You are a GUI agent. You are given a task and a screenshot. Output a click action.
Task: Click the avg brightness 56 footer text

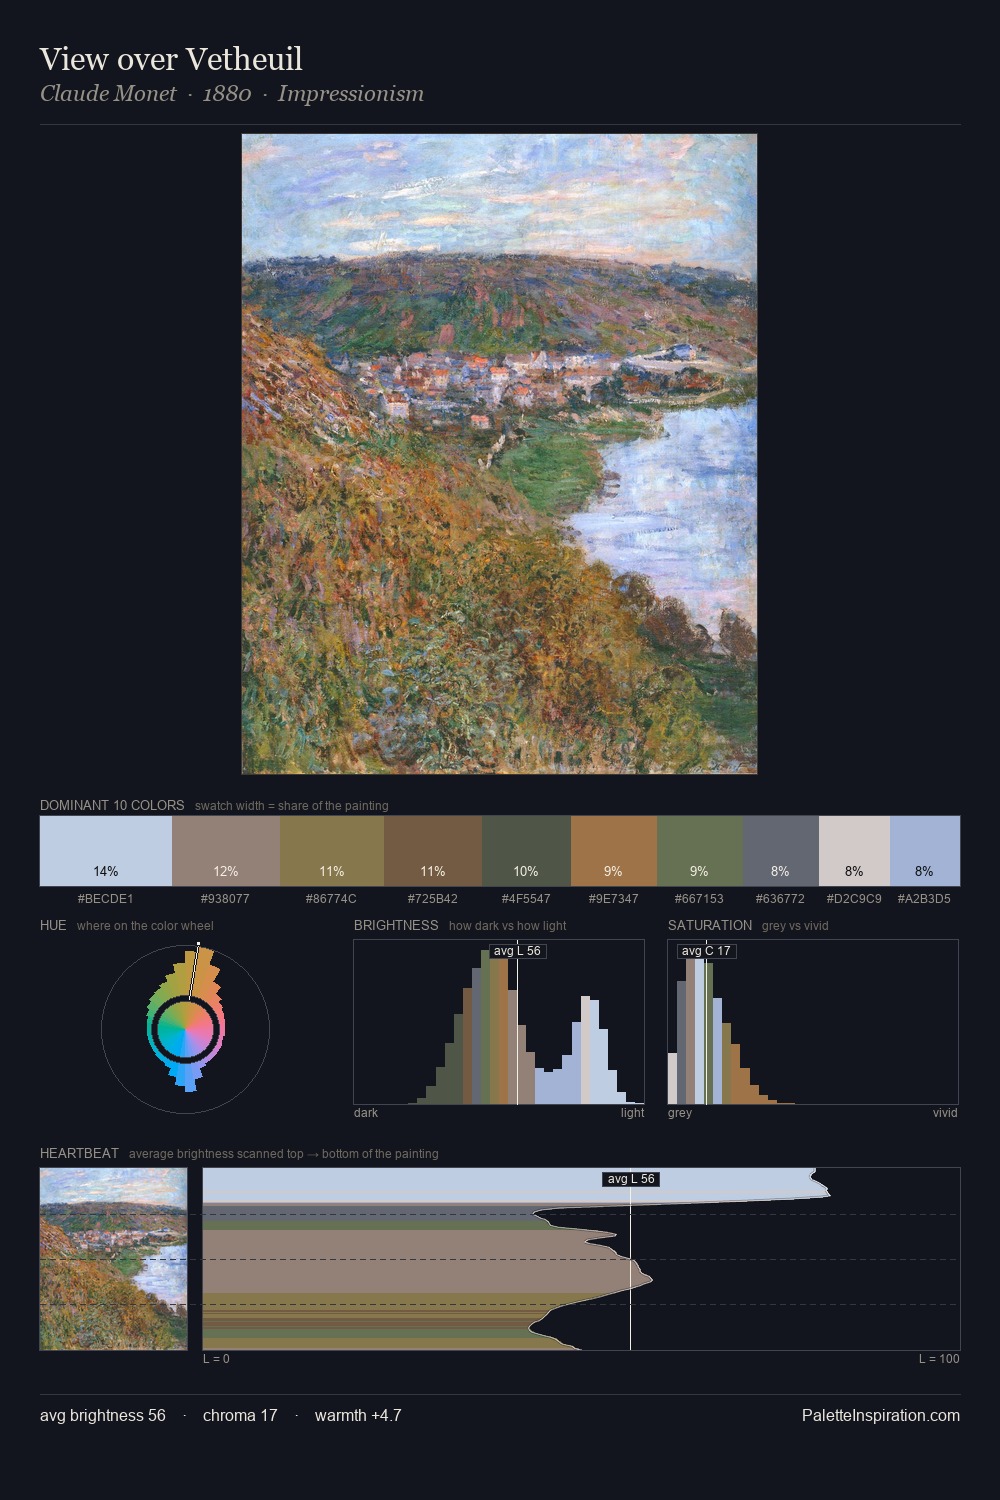tap(103, 1415)
